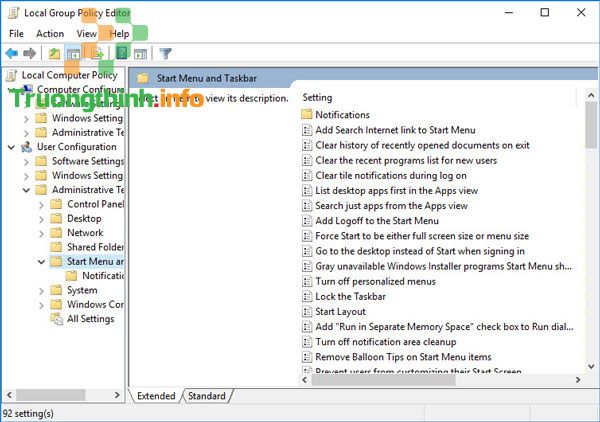Click the Back arrow toolbar icon

(x=11, y=53)
